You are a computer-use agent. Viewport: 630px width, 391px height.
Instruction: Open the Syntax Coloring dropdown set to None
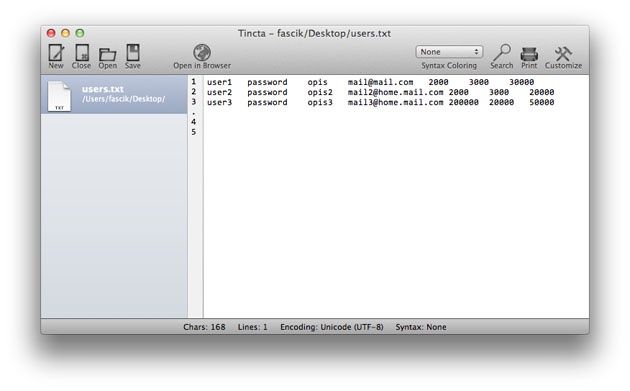click(449, 52)
